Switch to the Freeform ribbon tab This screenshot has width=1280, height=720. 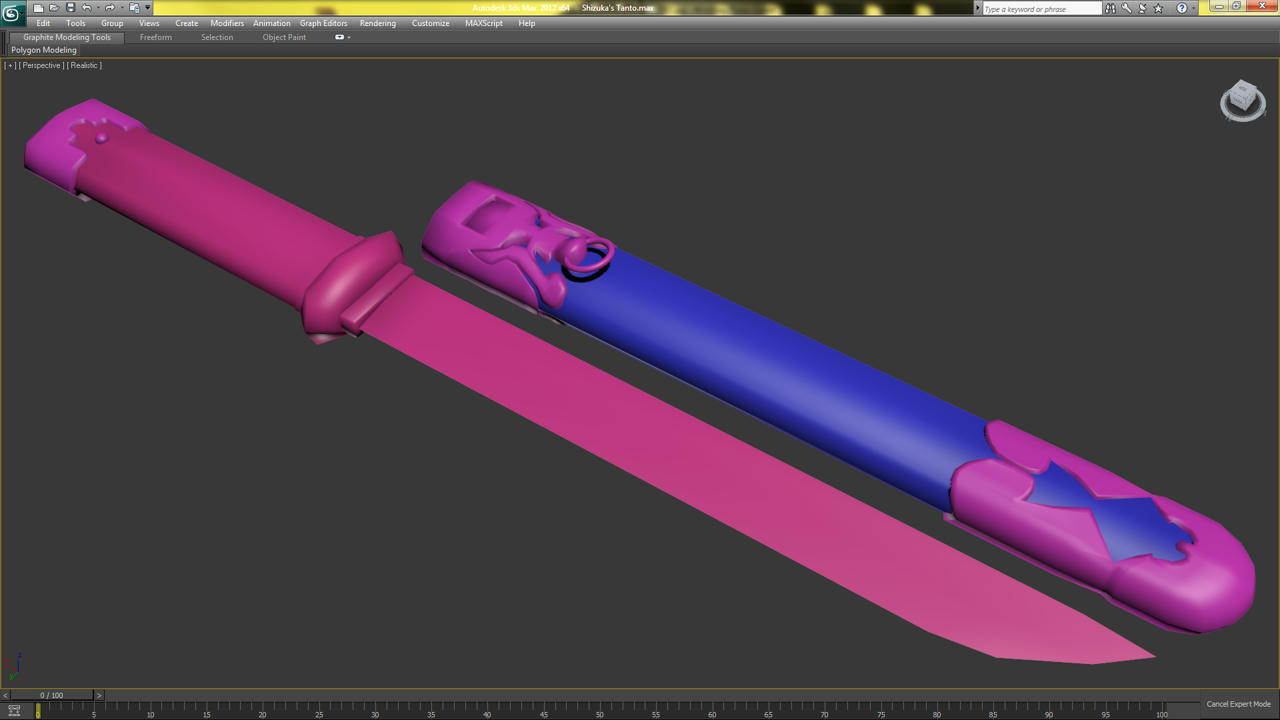pyautogui.click(x=156, y=37)
